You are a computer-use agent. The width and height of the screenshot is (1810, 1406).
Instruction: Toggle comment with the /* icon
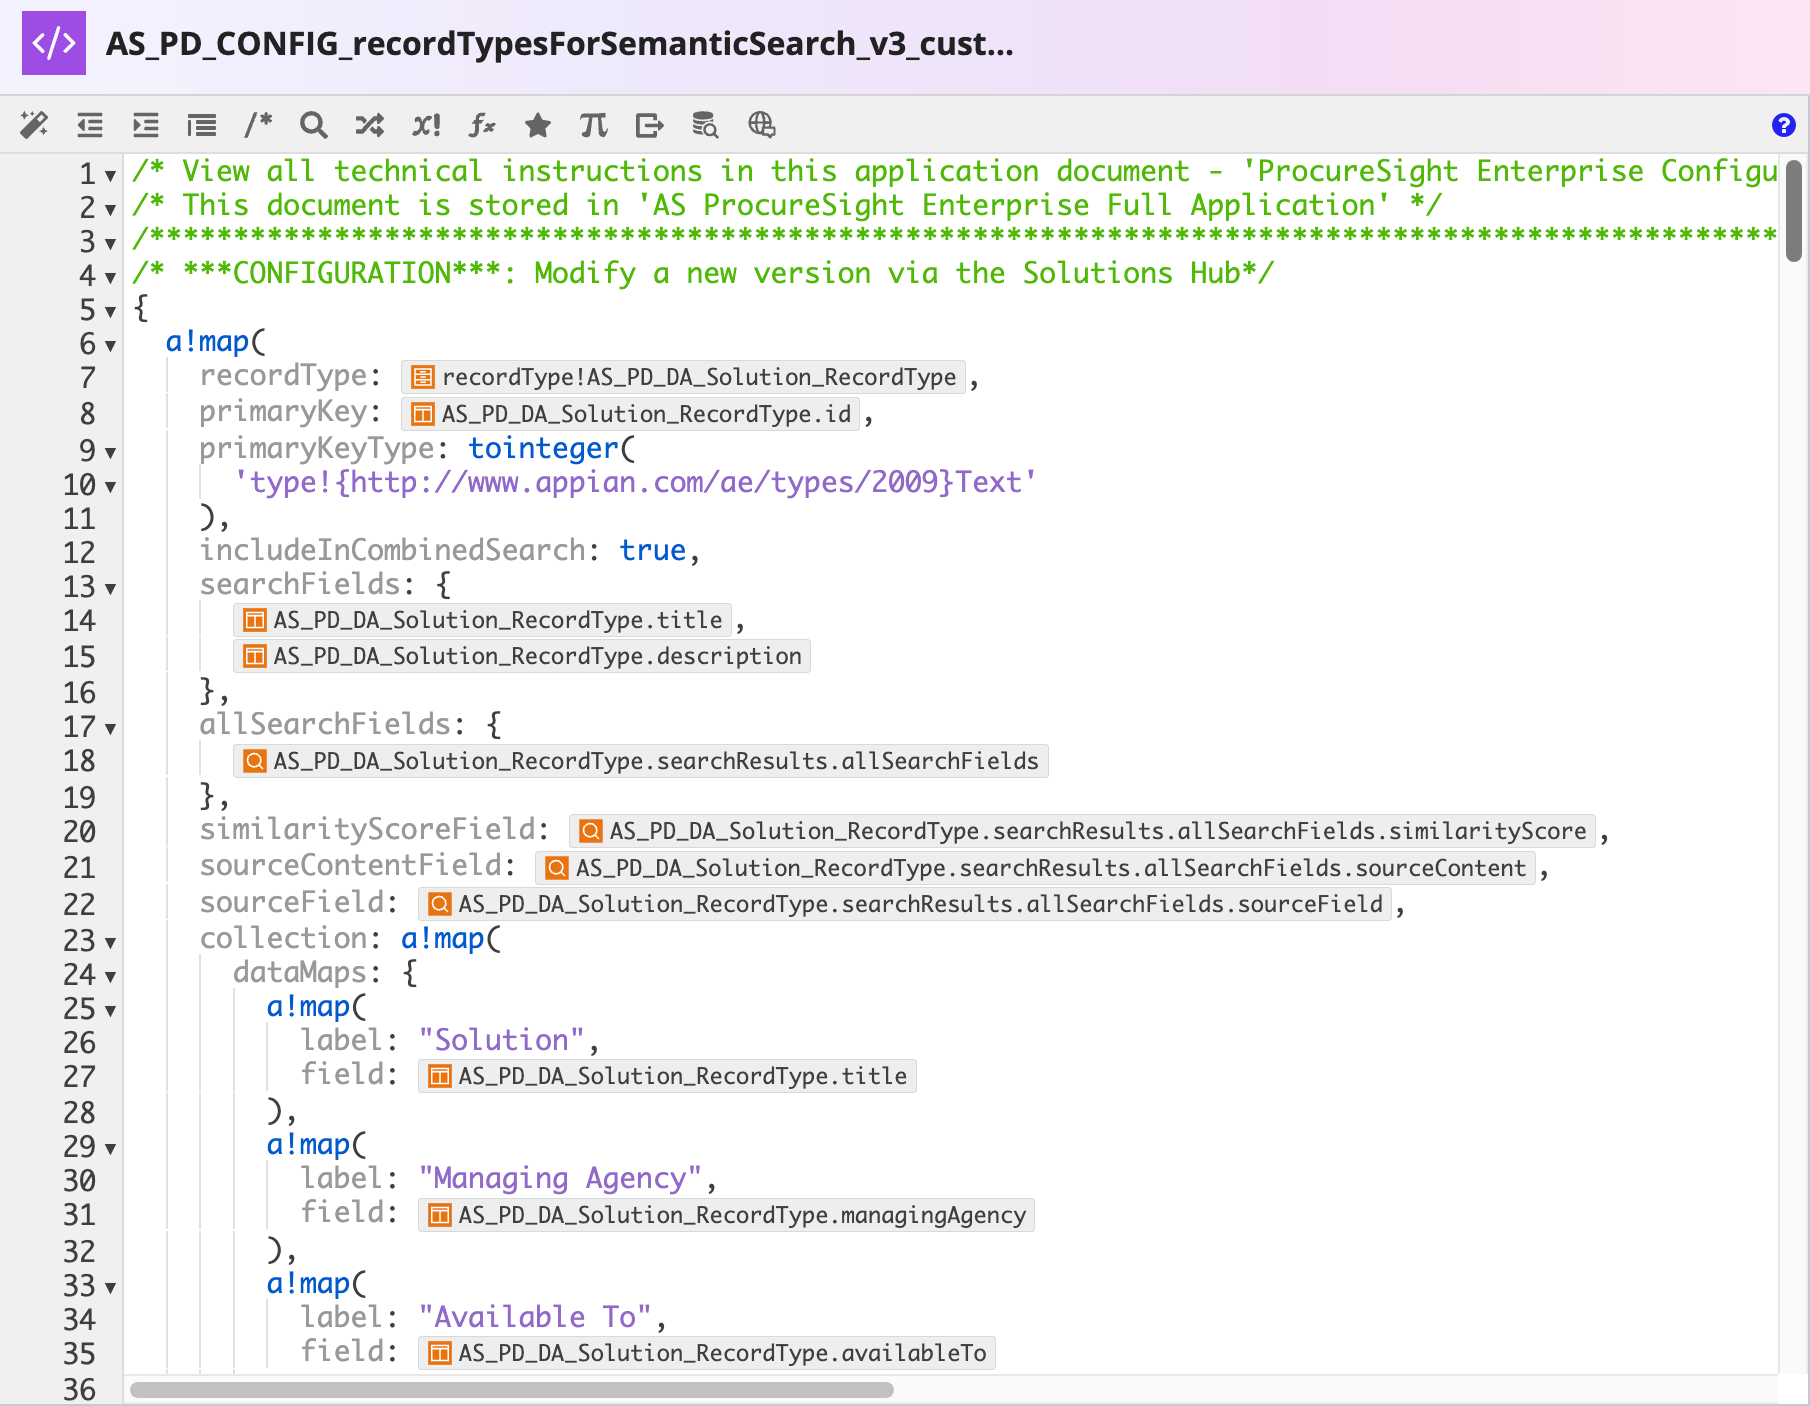coord(258,125)
